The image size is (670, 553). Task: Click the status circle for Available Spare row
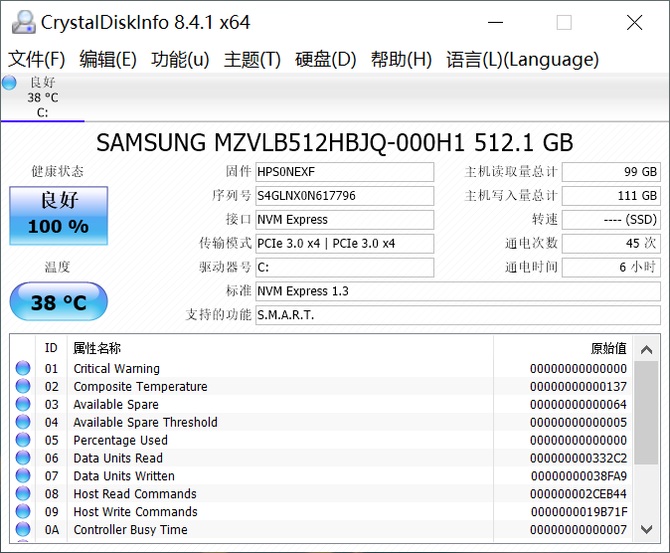pos(23,404)
